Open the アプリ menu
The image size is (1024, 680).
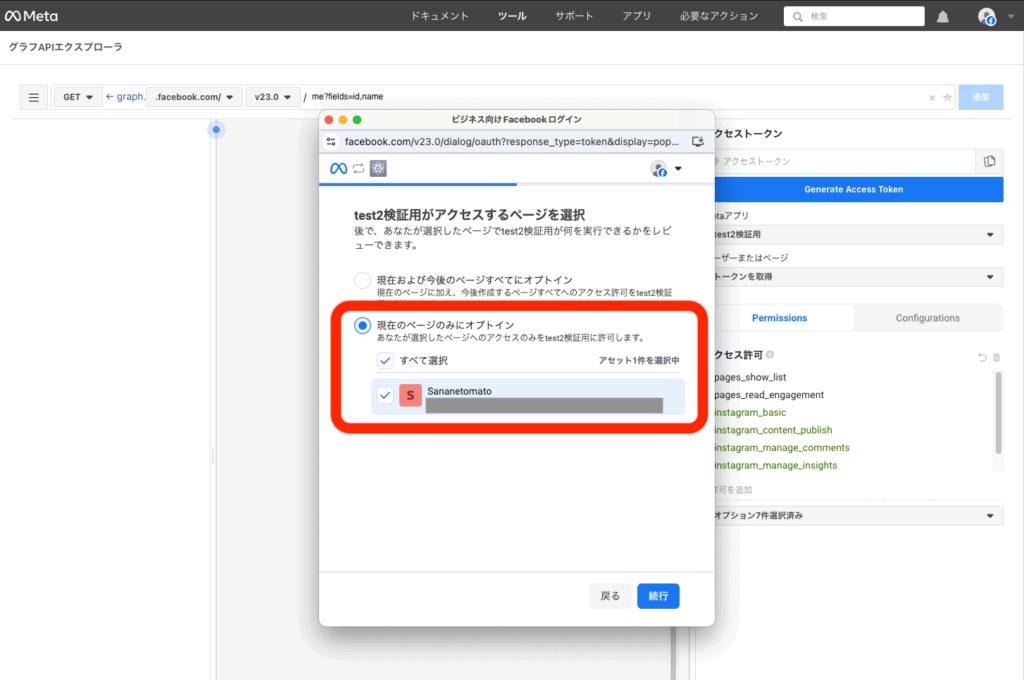[x=637, y=16]
